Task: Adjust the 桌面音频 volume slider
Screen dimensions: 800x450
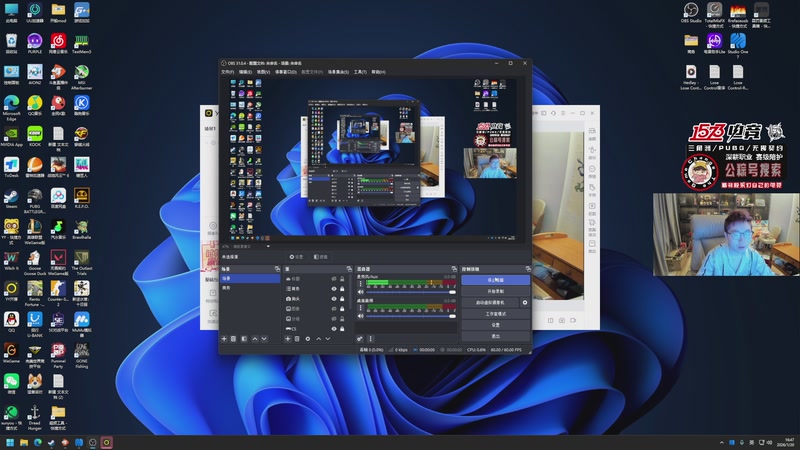Action: point(411,316)
